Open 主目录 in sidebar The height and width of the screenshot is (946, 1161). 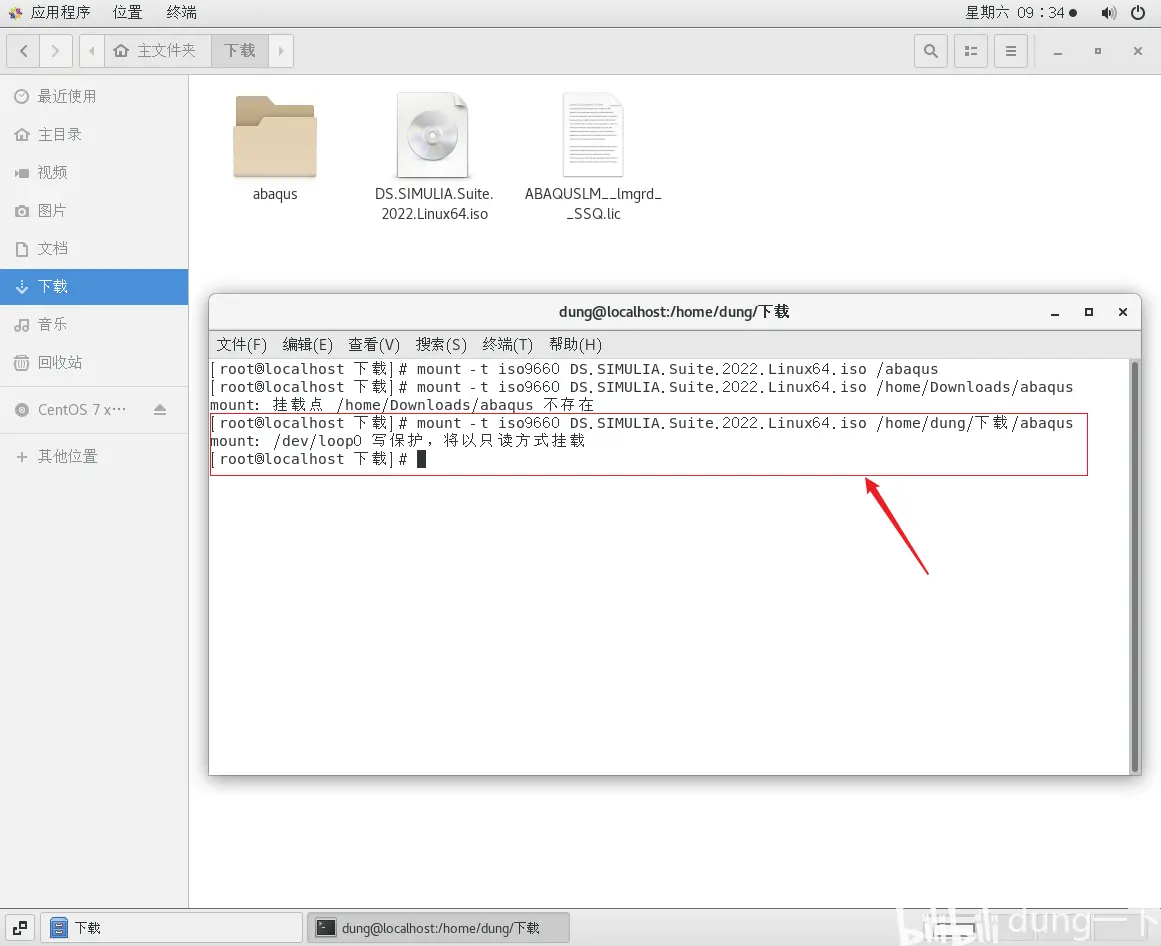[x=94, y=135]
